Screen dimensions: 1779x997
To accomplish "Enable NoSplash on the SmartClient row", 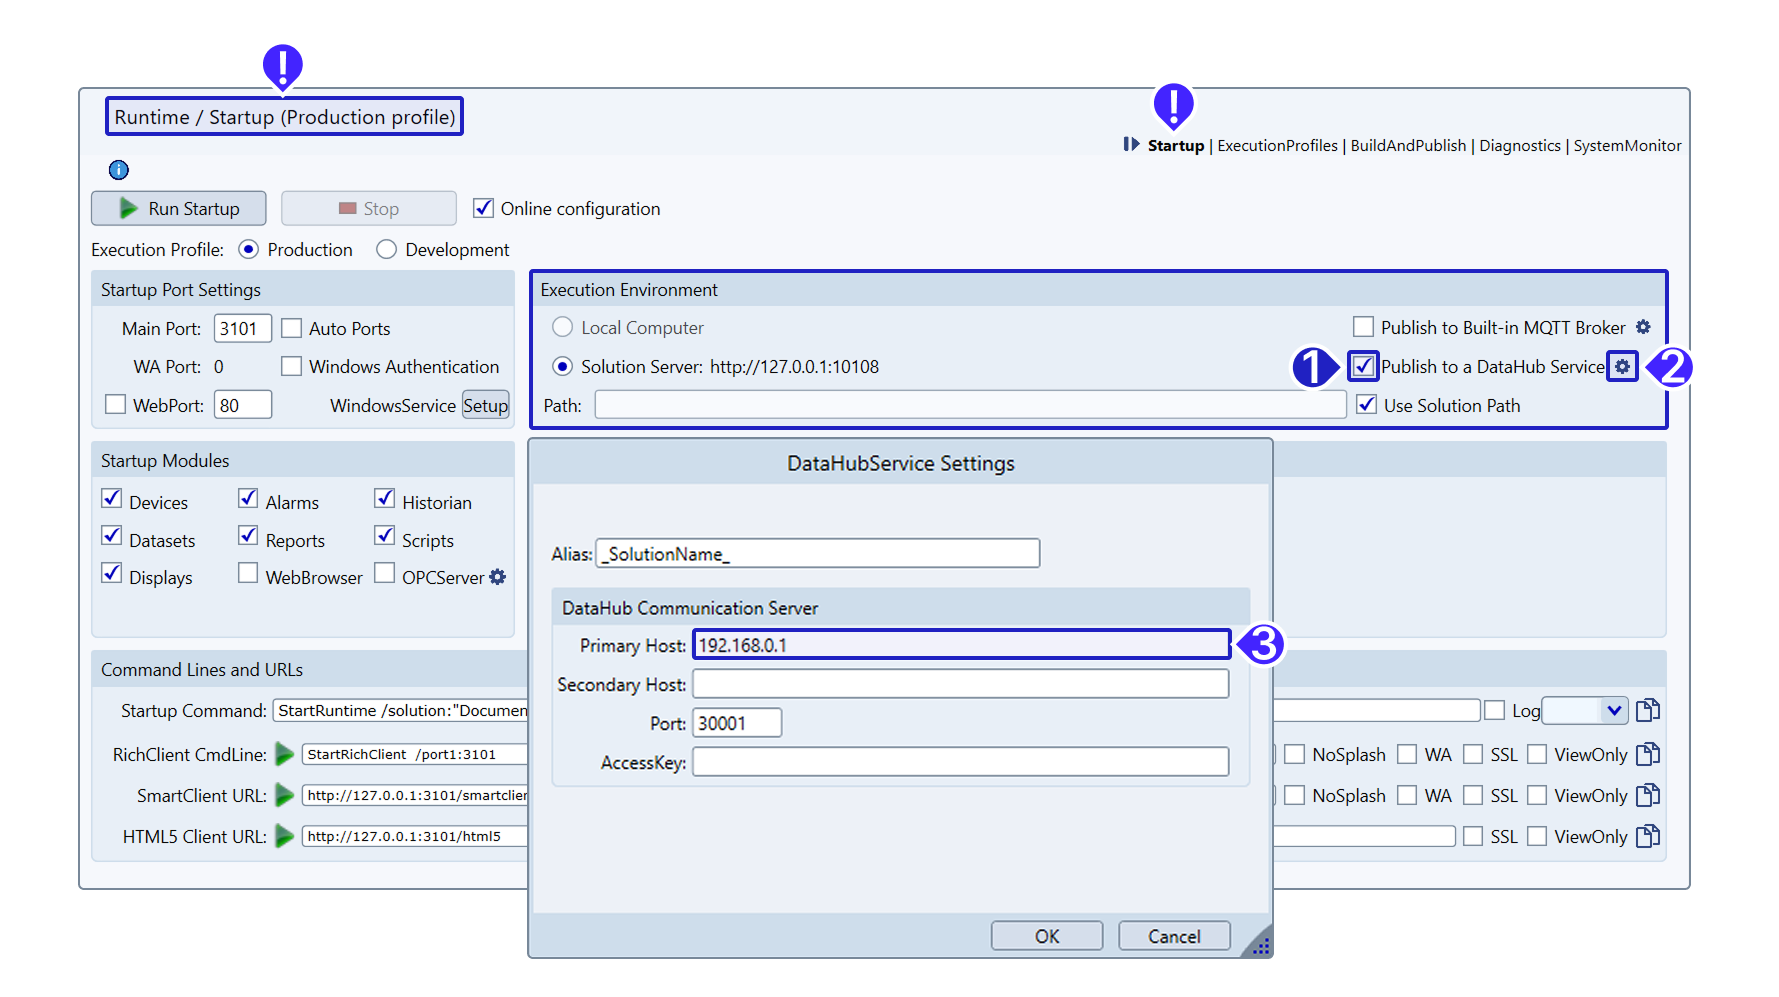I will 1295,795.
